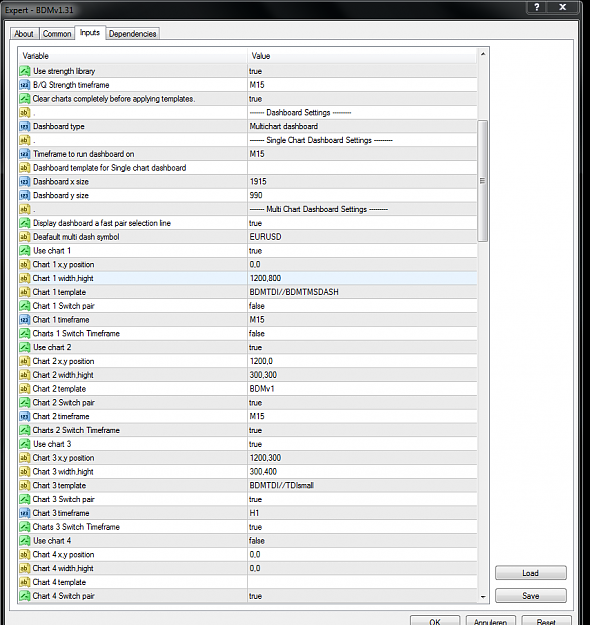Click the bool icon of Clear charts completely row
This screenshot has width=590, height=625.
click(25, 98)
